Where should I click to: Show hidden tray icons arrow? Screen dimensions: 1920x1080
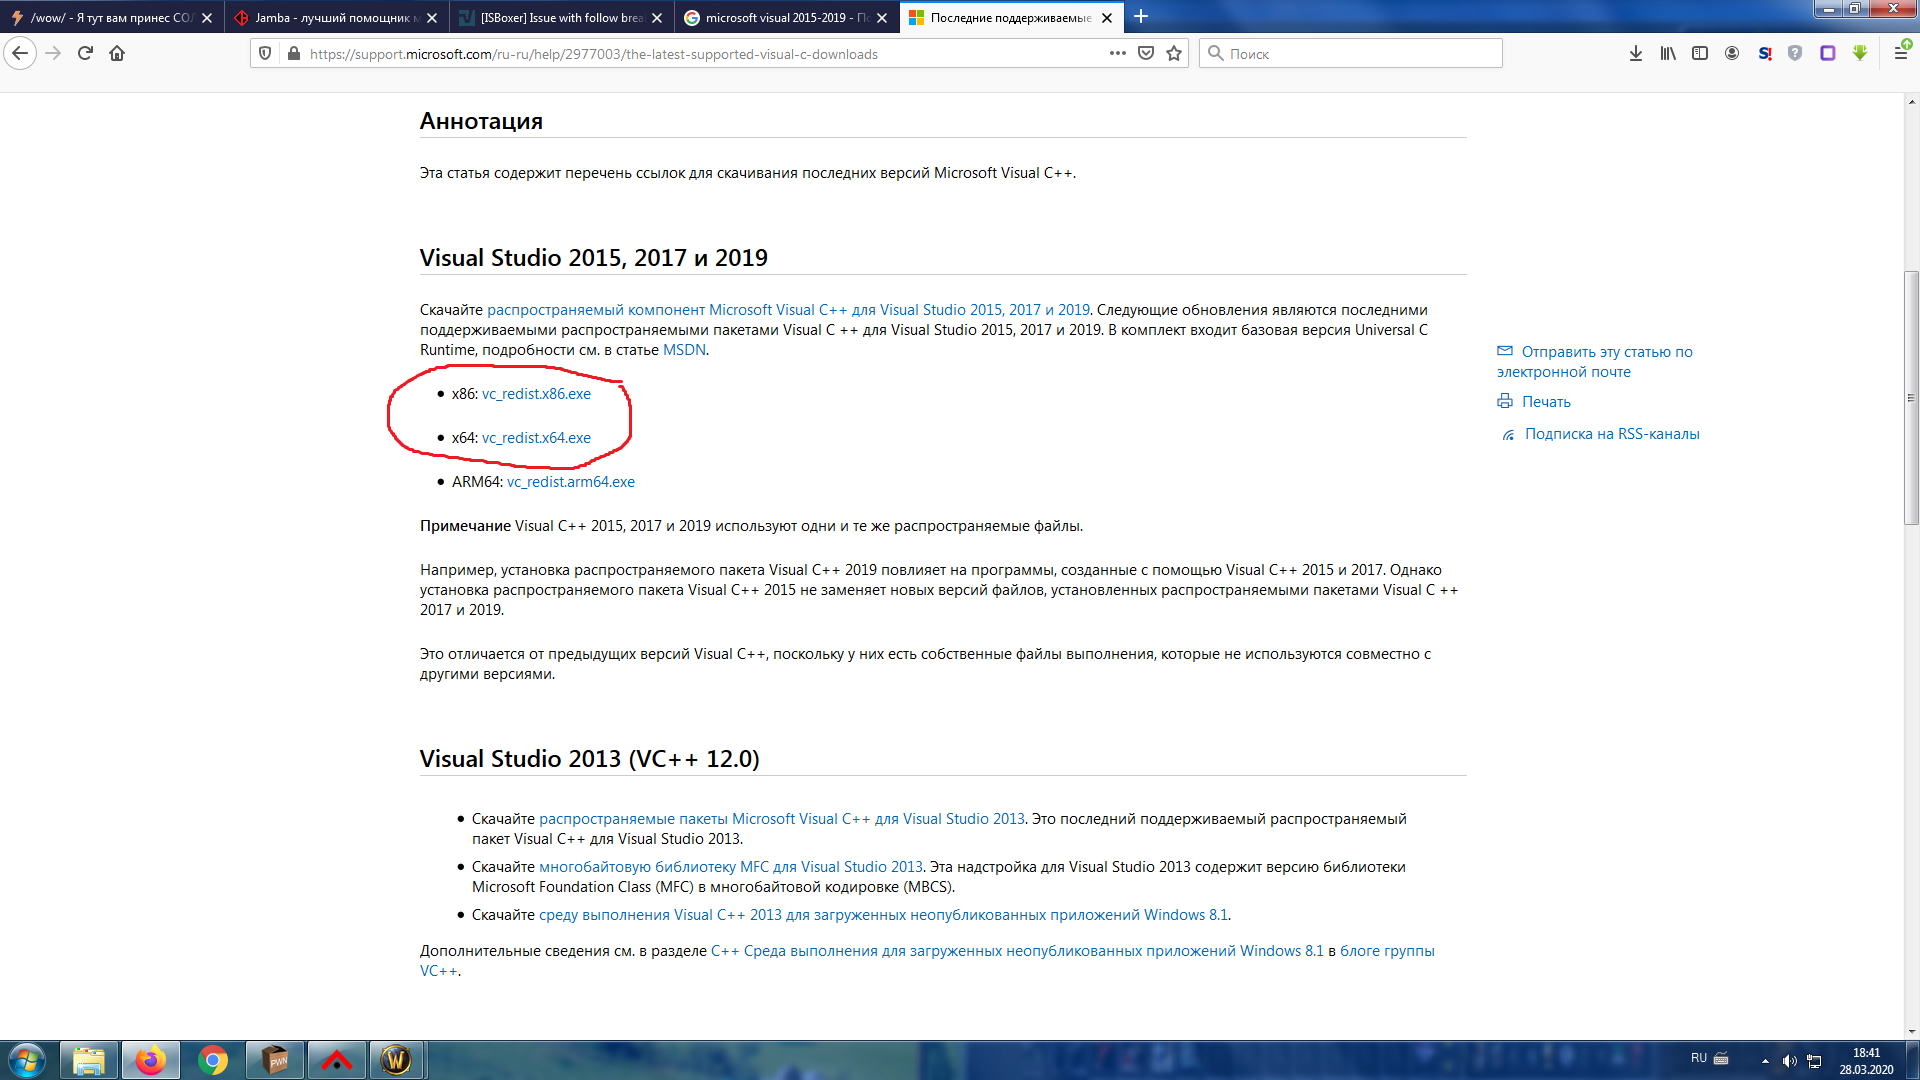coord(1765,1061)
